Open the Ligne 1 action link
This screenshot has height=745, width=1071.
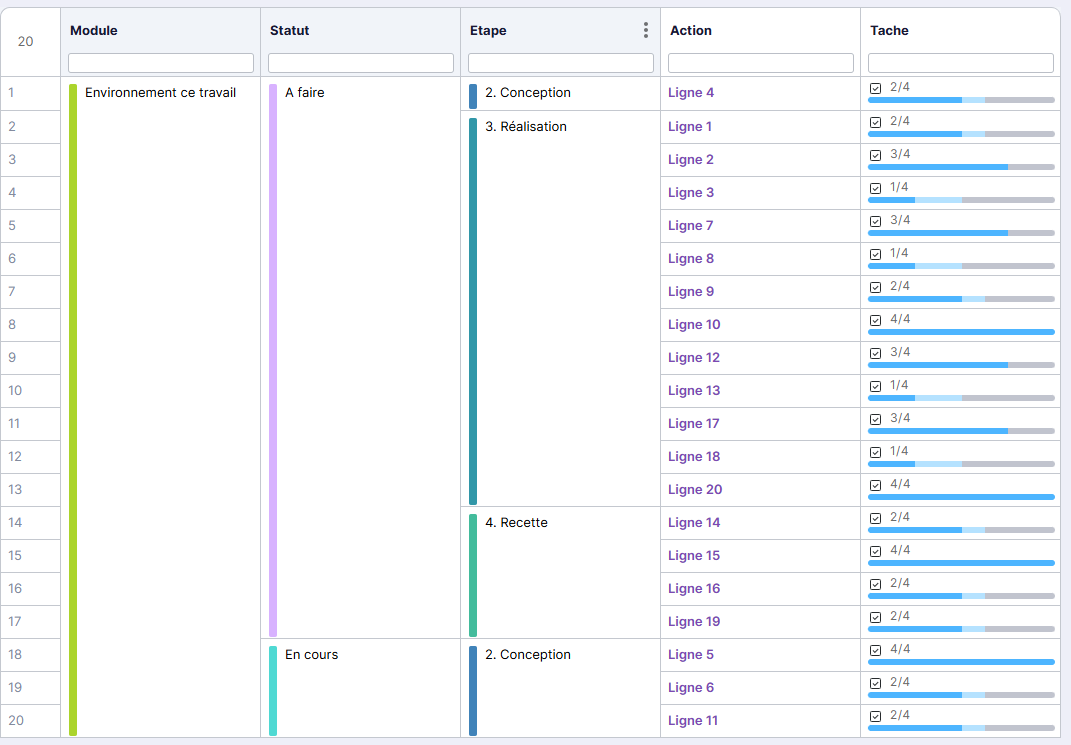coord(690,127)
